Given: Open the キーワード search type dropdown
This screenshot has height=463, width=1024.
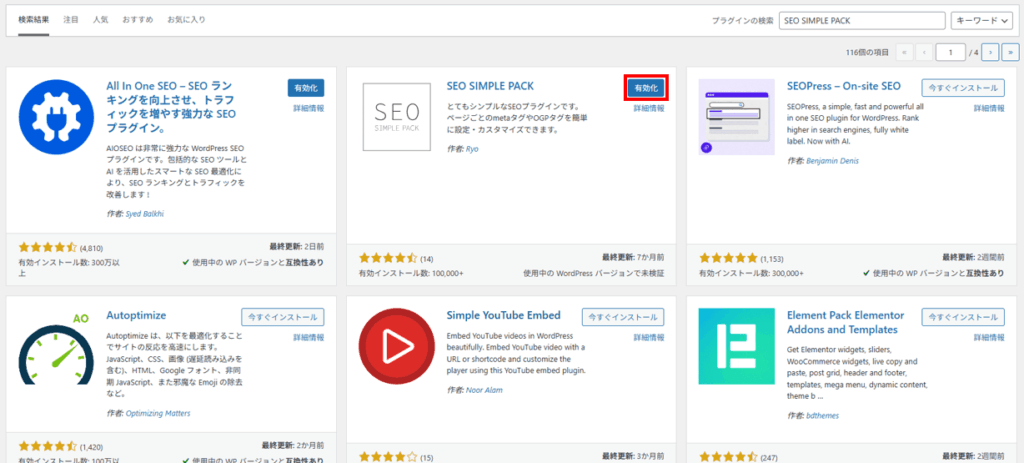Looking at the screenshot, I should coord(984,20).
